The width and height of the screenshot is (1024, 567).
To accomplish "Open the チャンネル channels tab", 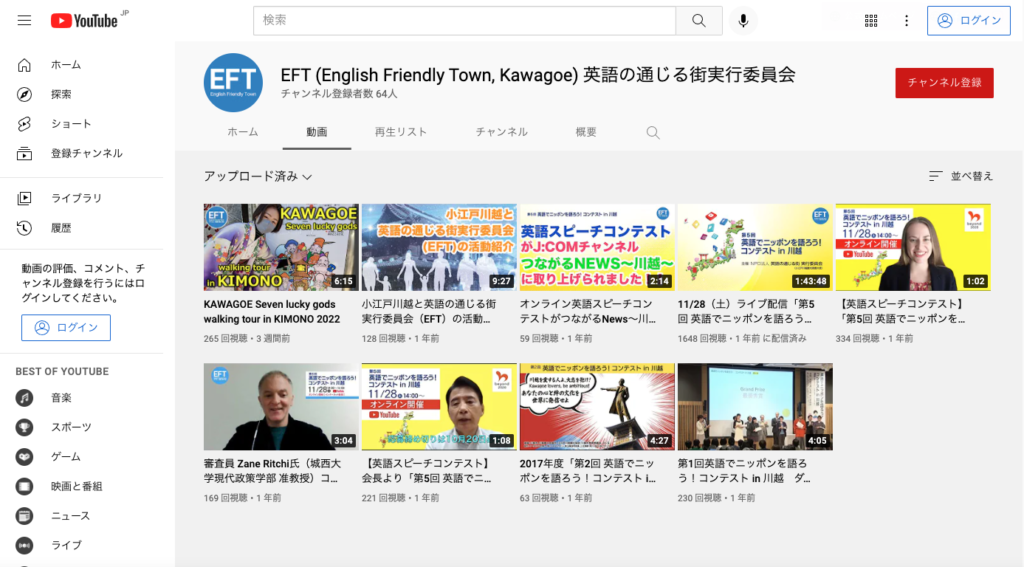I will [x=502, y=132].
